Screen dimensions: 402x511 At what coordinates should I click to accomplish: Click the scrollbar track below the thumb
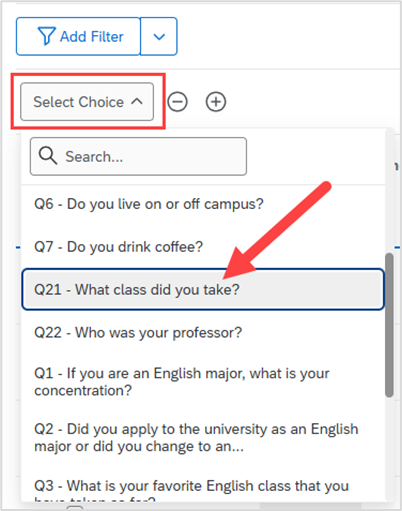pos(389,449)
